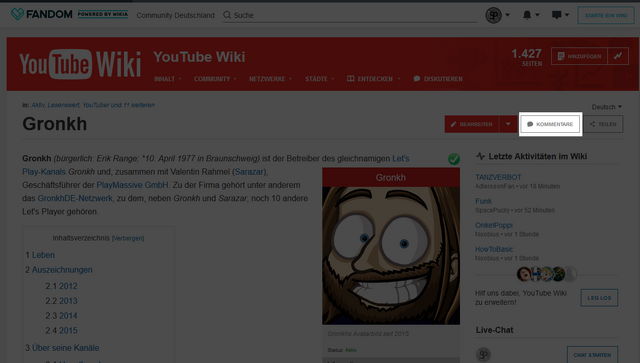
Task: Expand the notifications dropdown arrow
Action: (537, 15)
